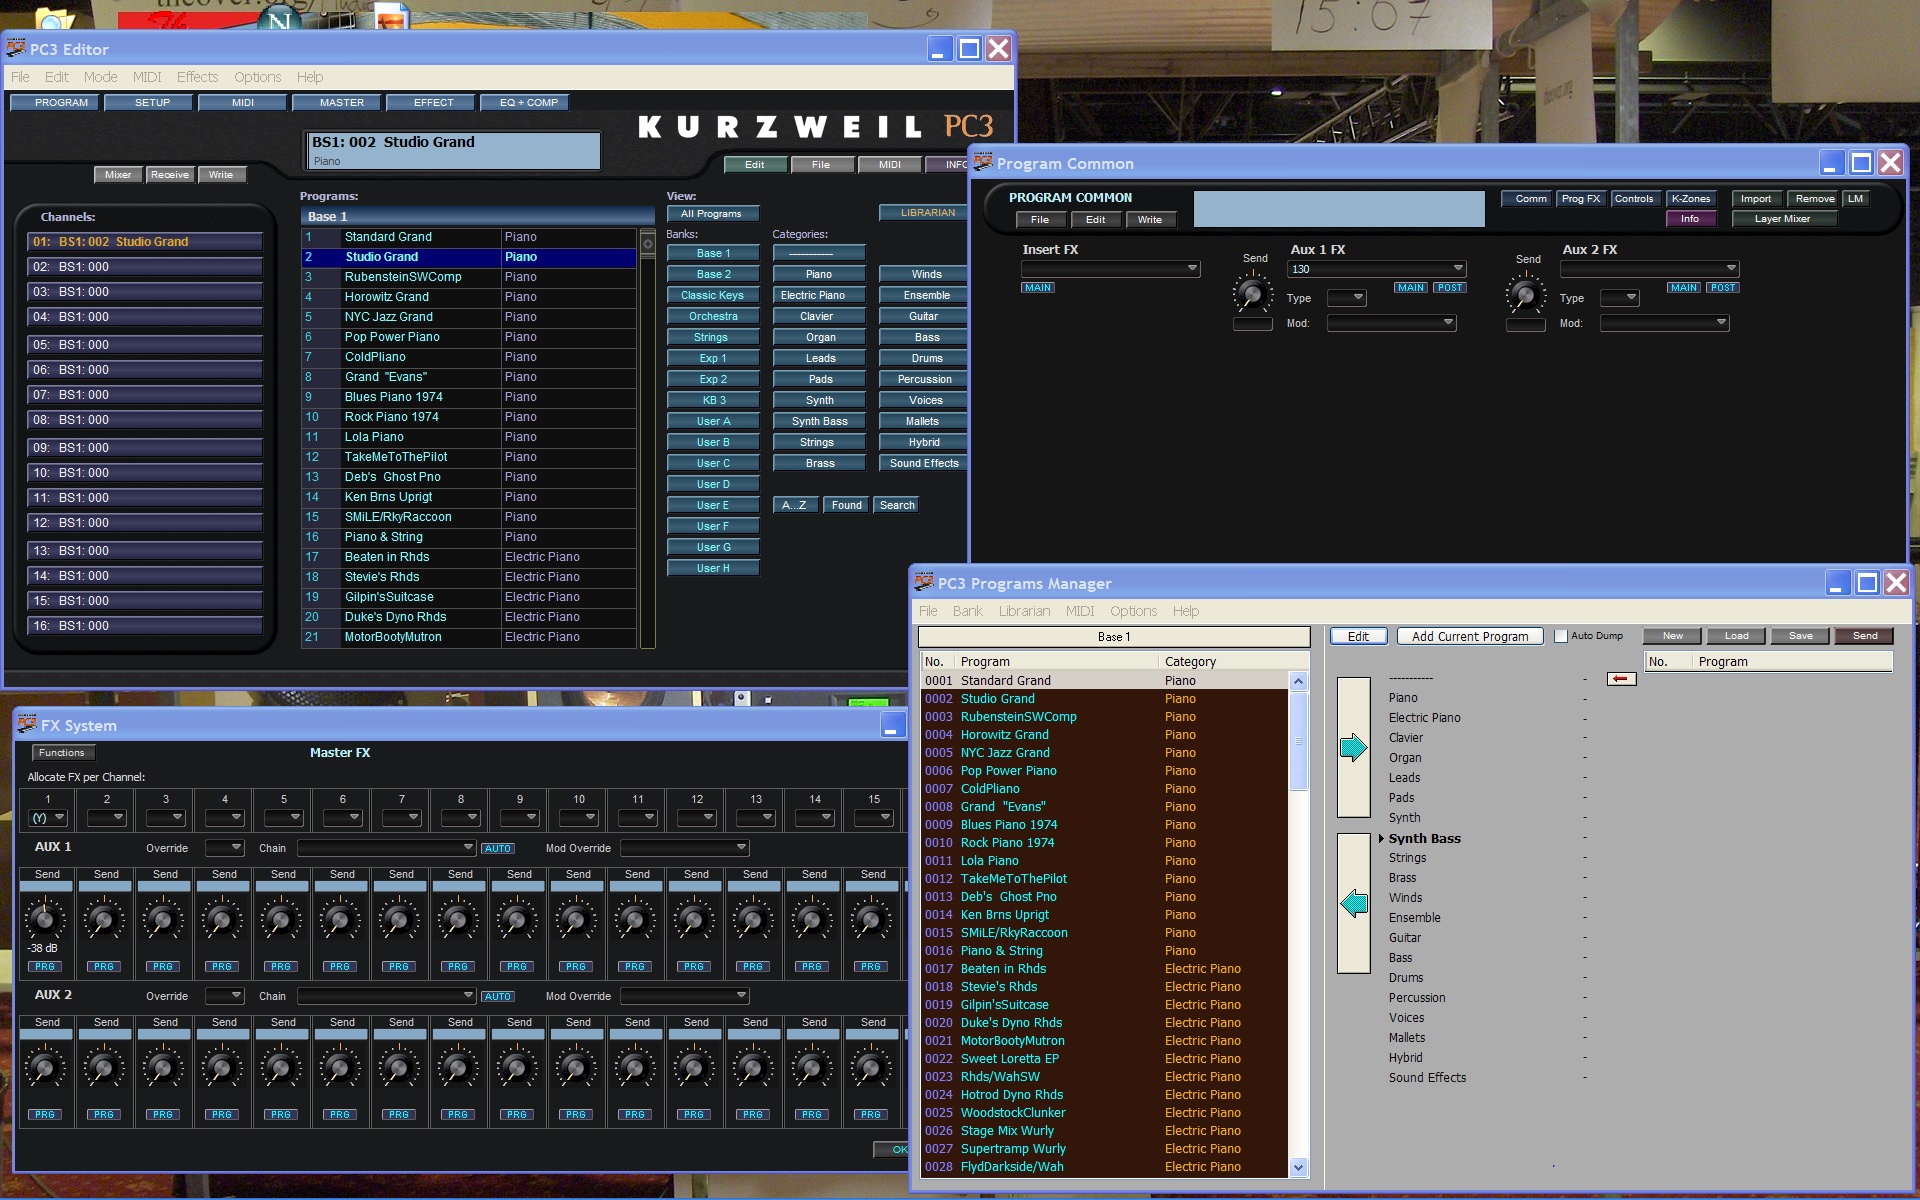The height and width of the screenshot is (1200, 1920).
Task: Click the FX System title bar icon
Action: (26, 724)
